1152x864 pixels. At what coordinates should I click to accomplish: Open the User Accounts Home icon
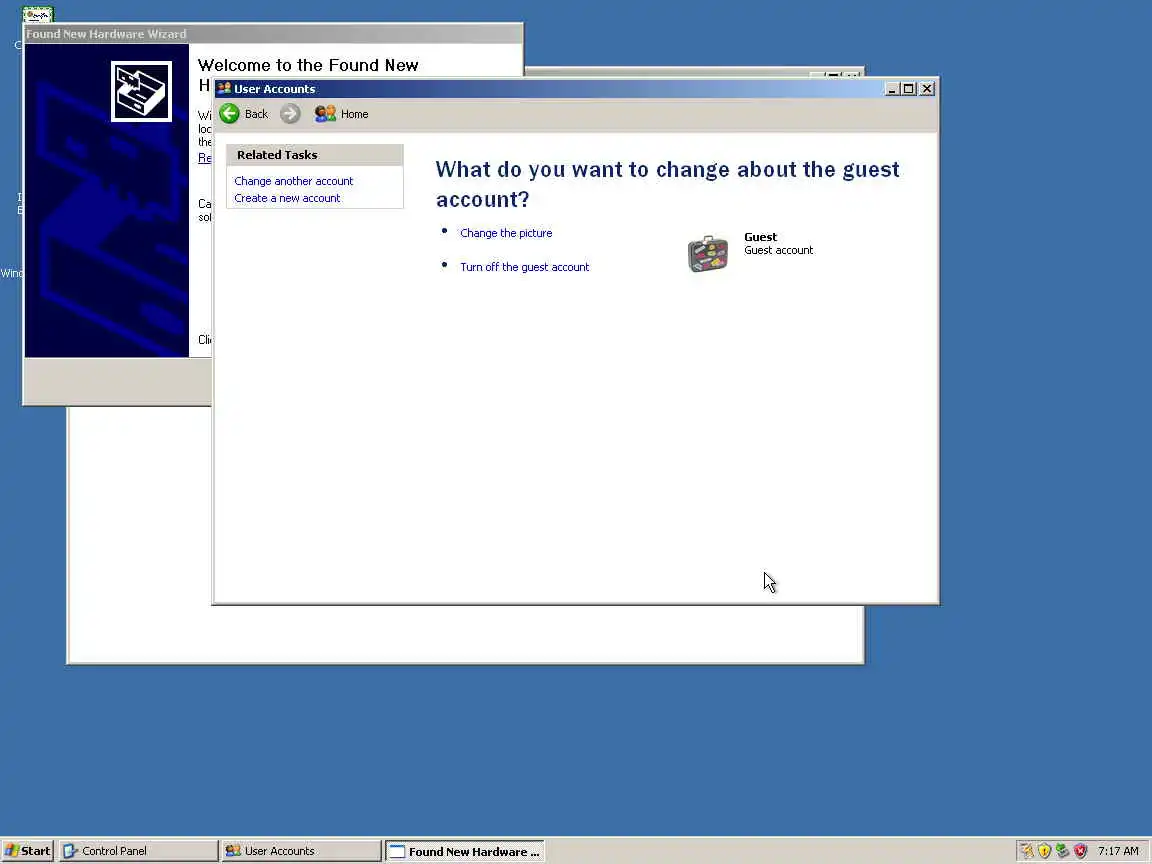[325, 114]
